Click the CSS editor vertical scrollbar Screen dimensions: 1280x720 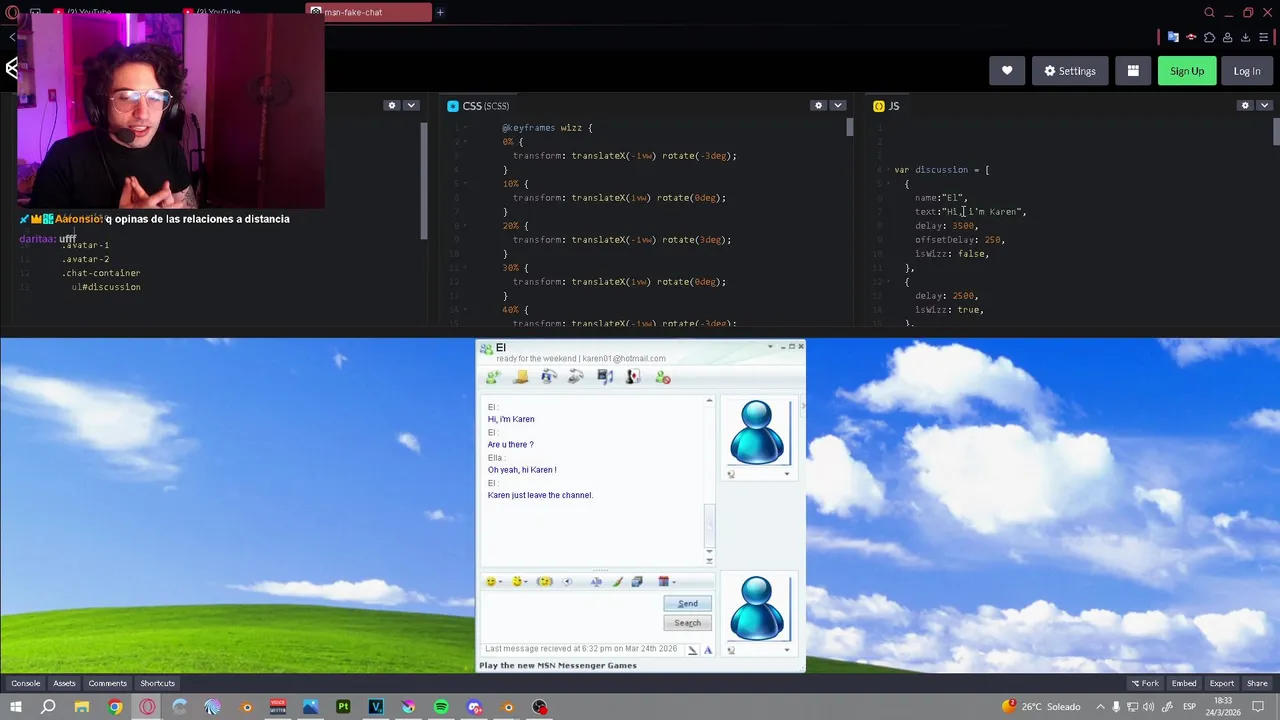[x=850, y=127]
